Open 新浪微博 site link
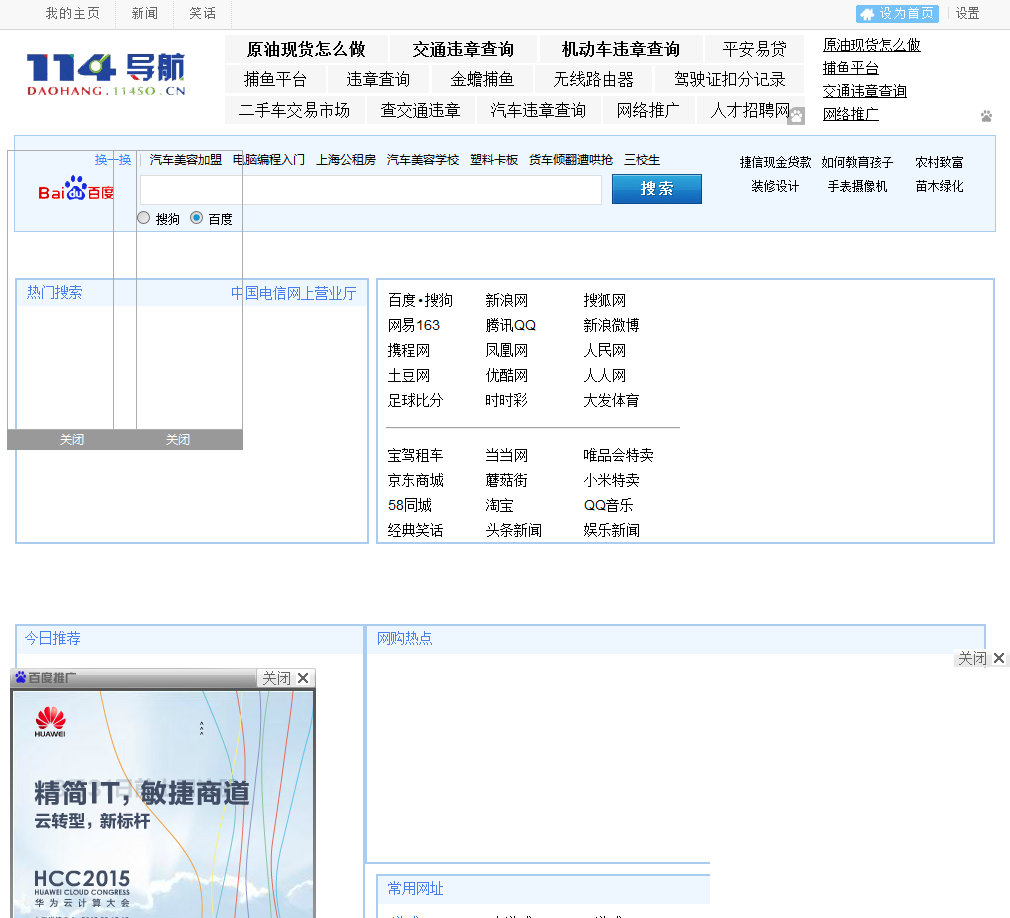This screenshot has width=1010, height=918. pyautogui.click(x=611, y=325)
